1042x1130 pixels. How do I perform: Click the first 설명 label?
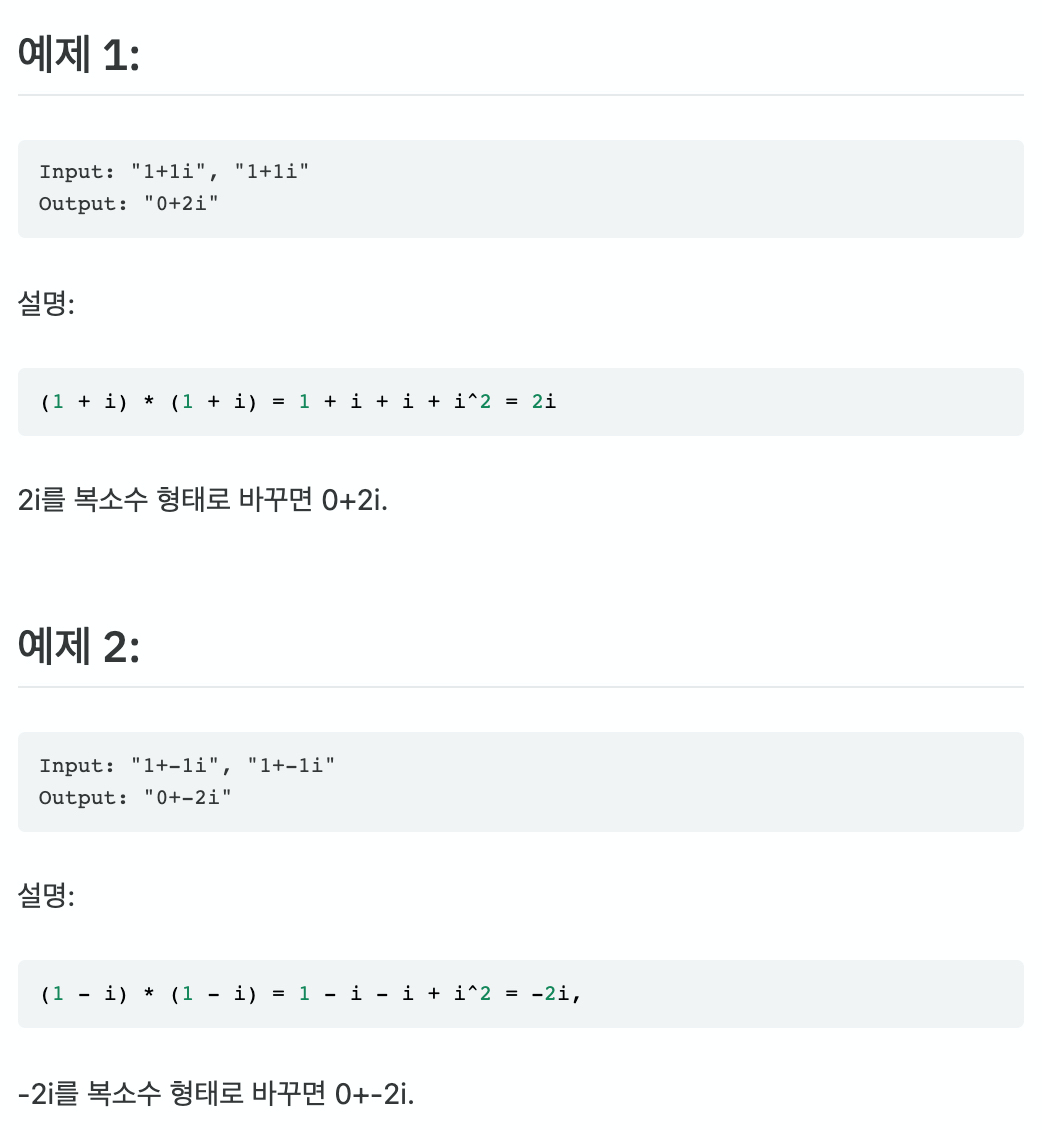click(46, 303)
